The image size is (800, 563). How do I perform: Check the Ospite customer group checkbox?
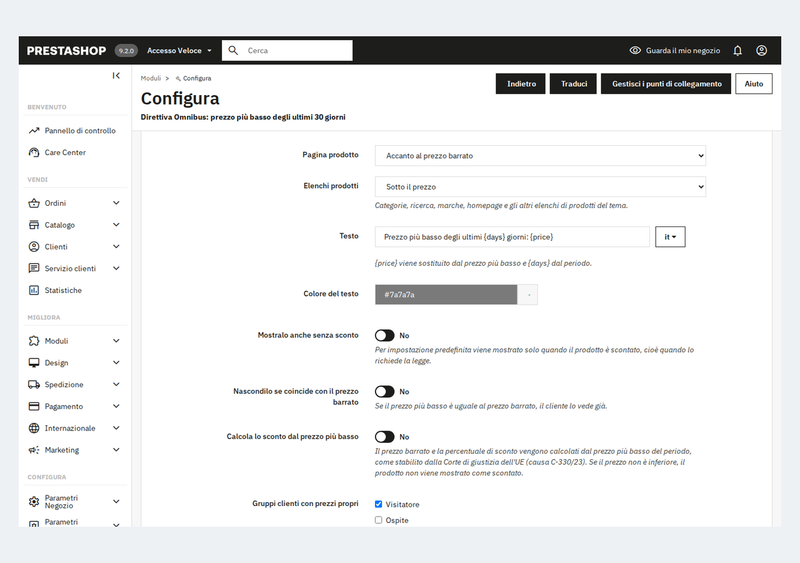point(379,520)
